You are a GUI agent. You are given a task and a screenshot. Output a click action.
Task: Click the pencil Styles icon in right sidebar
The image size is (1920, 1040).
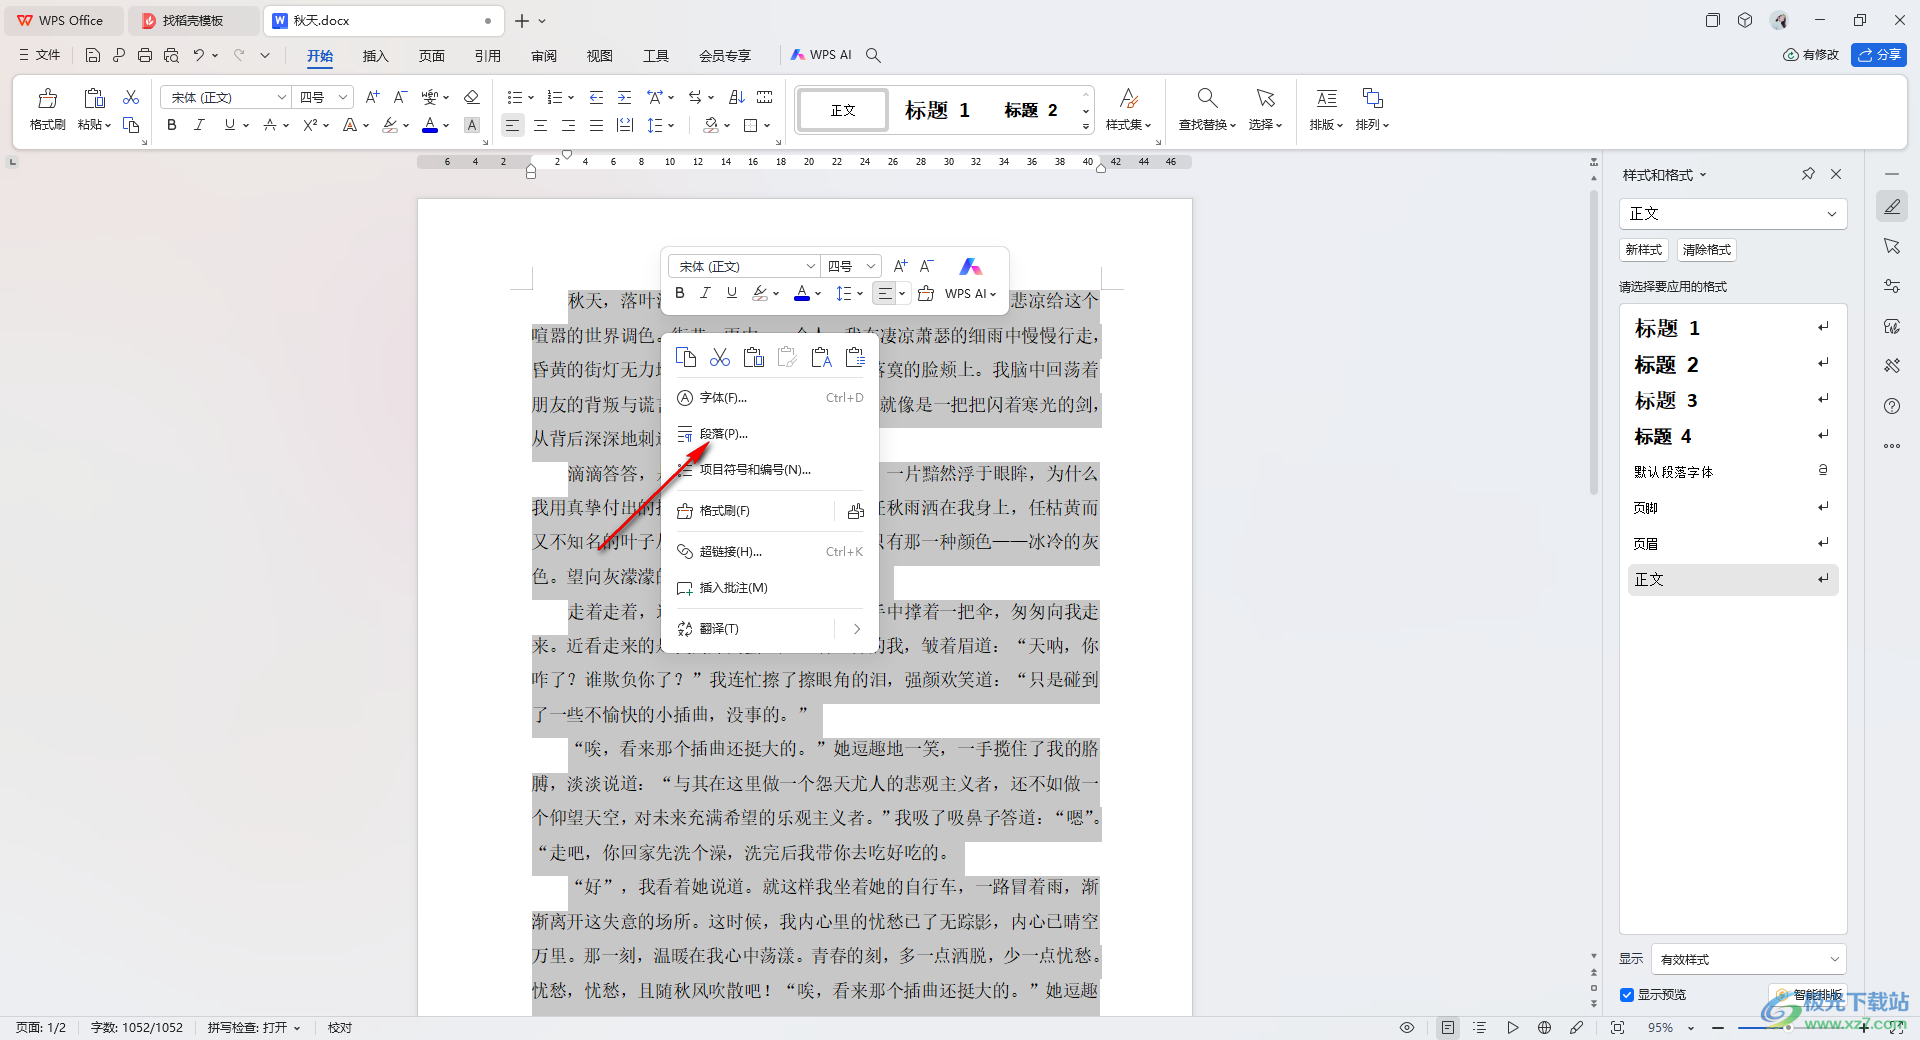(1892, 207)
